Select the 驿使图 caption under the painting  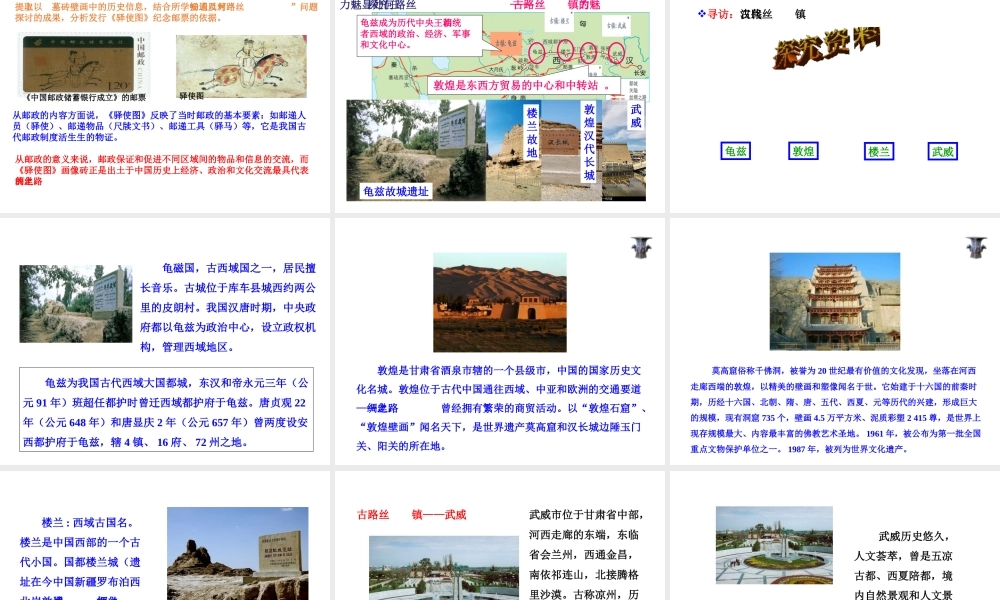point(192,96)
